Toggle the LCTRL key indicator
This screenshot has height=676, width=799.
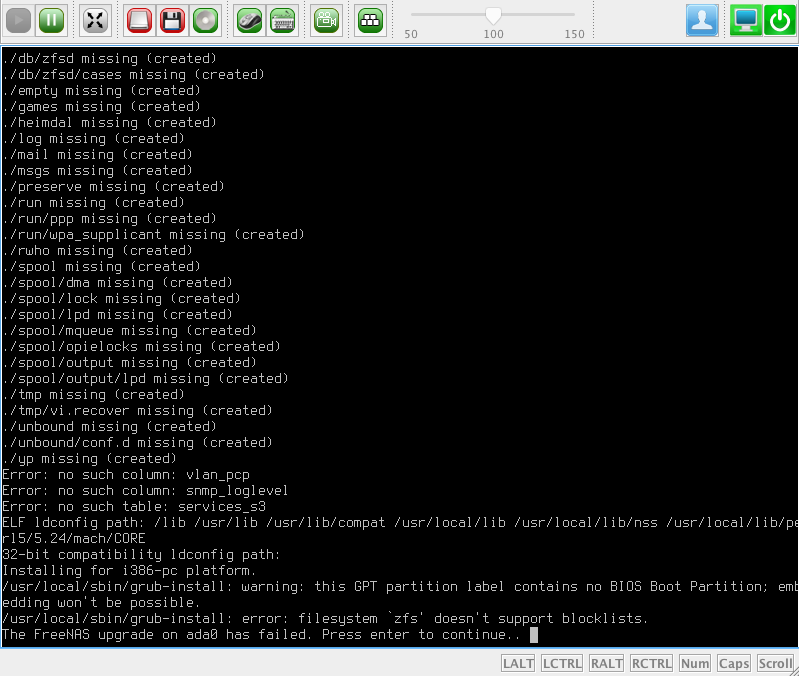pyautogui.click(x=562, y=663)
